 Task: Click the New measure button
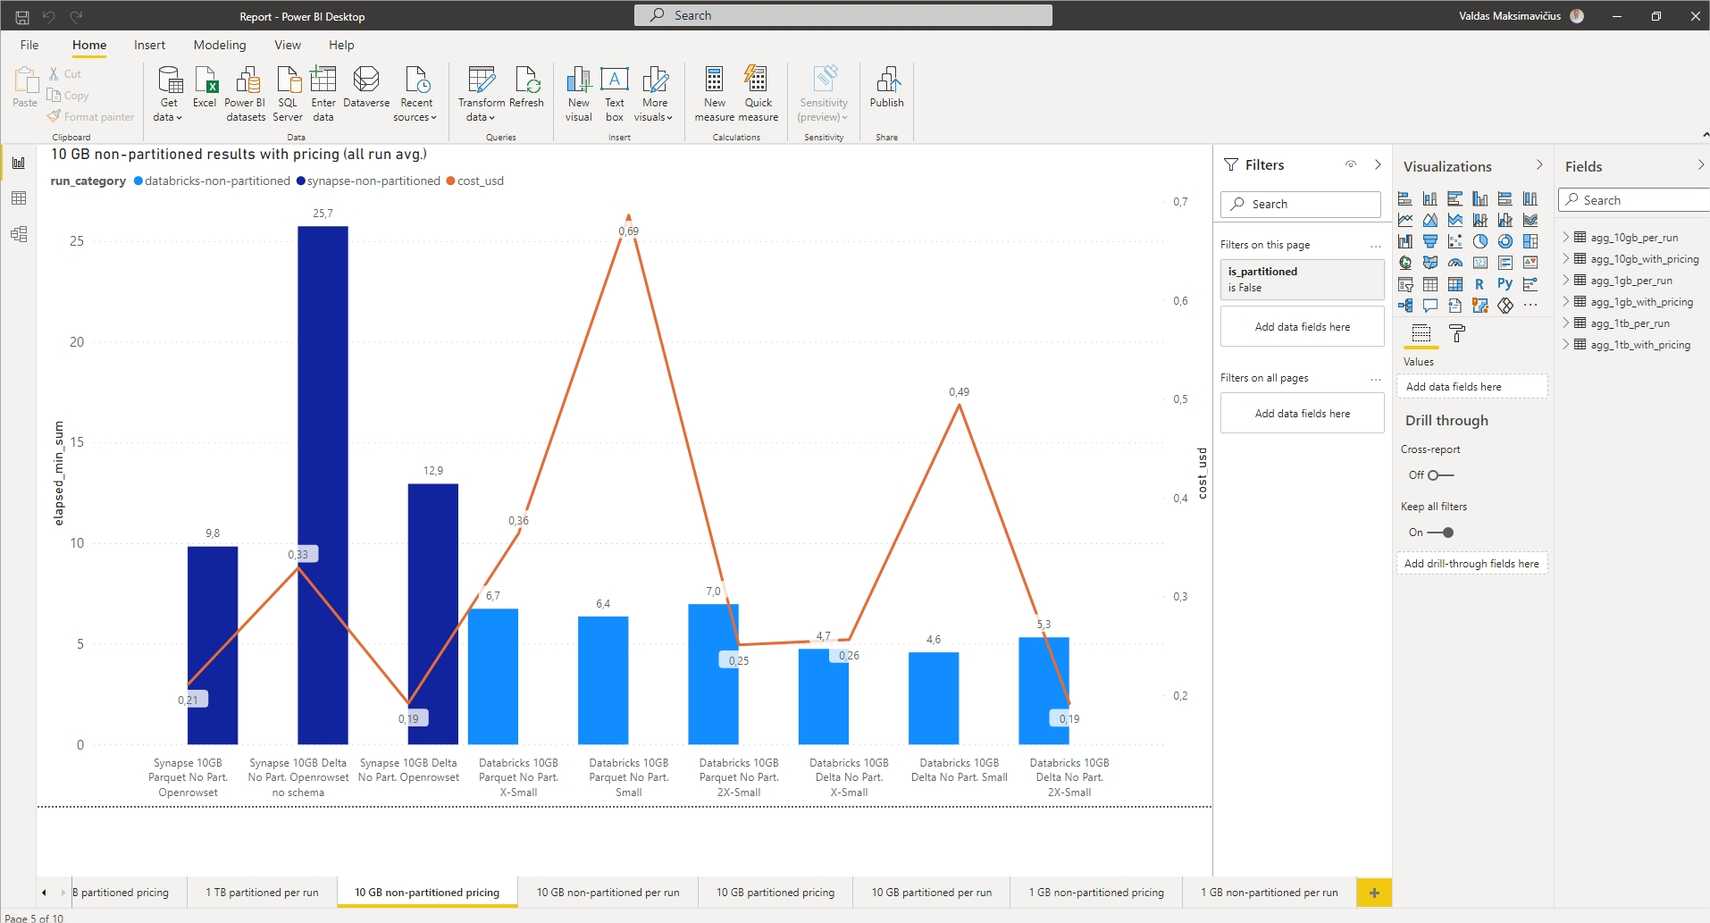(x=713, y=90)
